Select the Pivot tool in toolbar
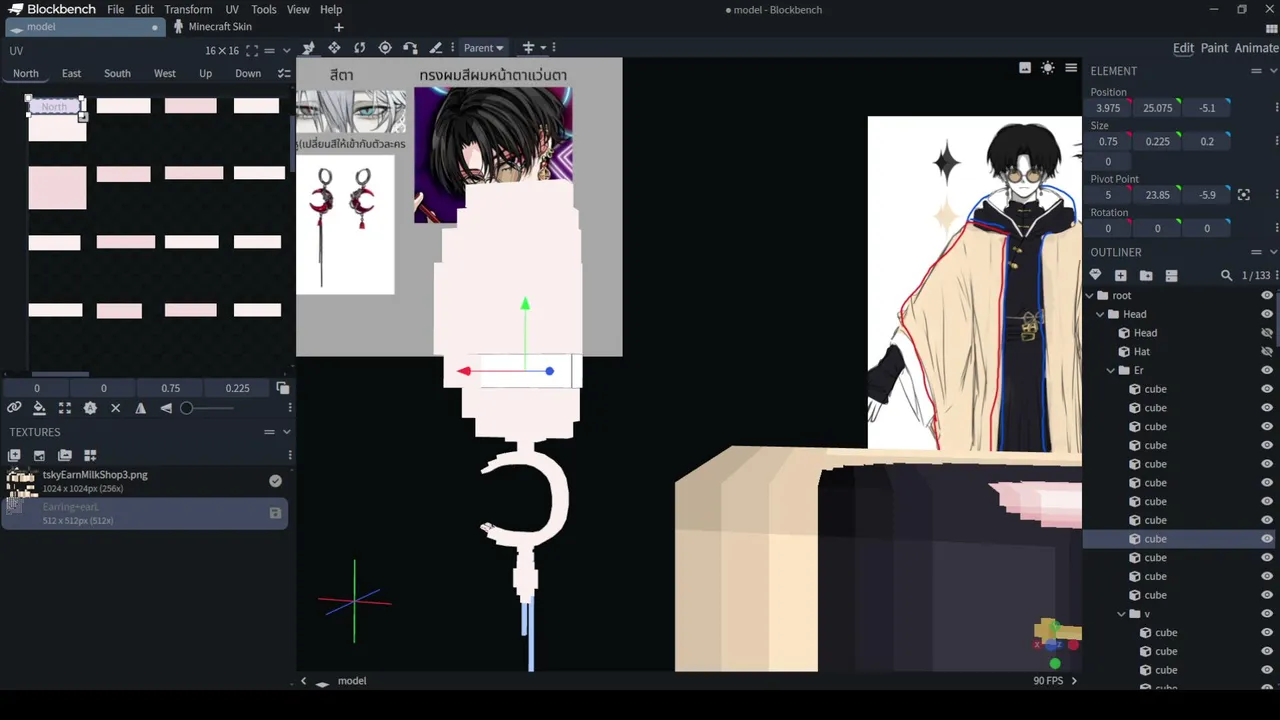Screen dimensions: 1280x720 coord(385,48)
